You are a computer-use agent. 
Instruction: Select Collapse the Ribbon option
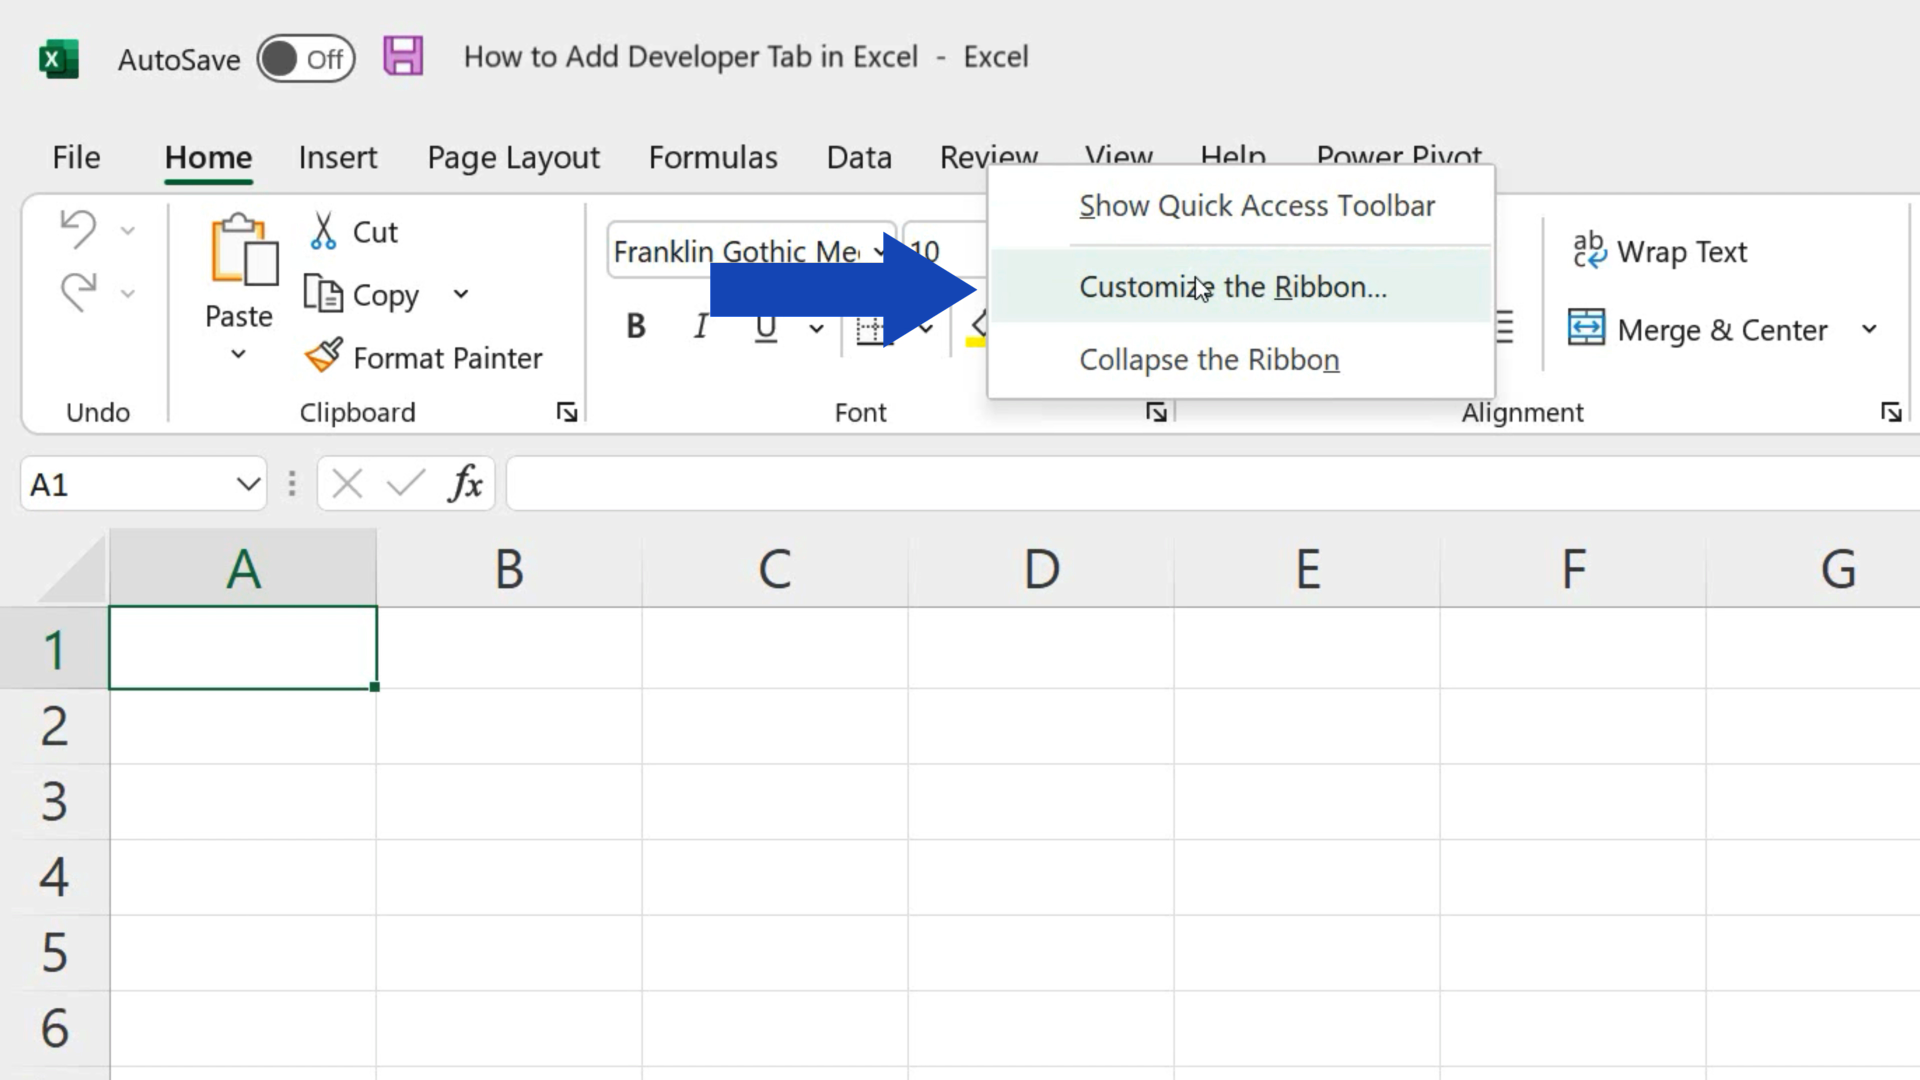(x=1209, y=359)
